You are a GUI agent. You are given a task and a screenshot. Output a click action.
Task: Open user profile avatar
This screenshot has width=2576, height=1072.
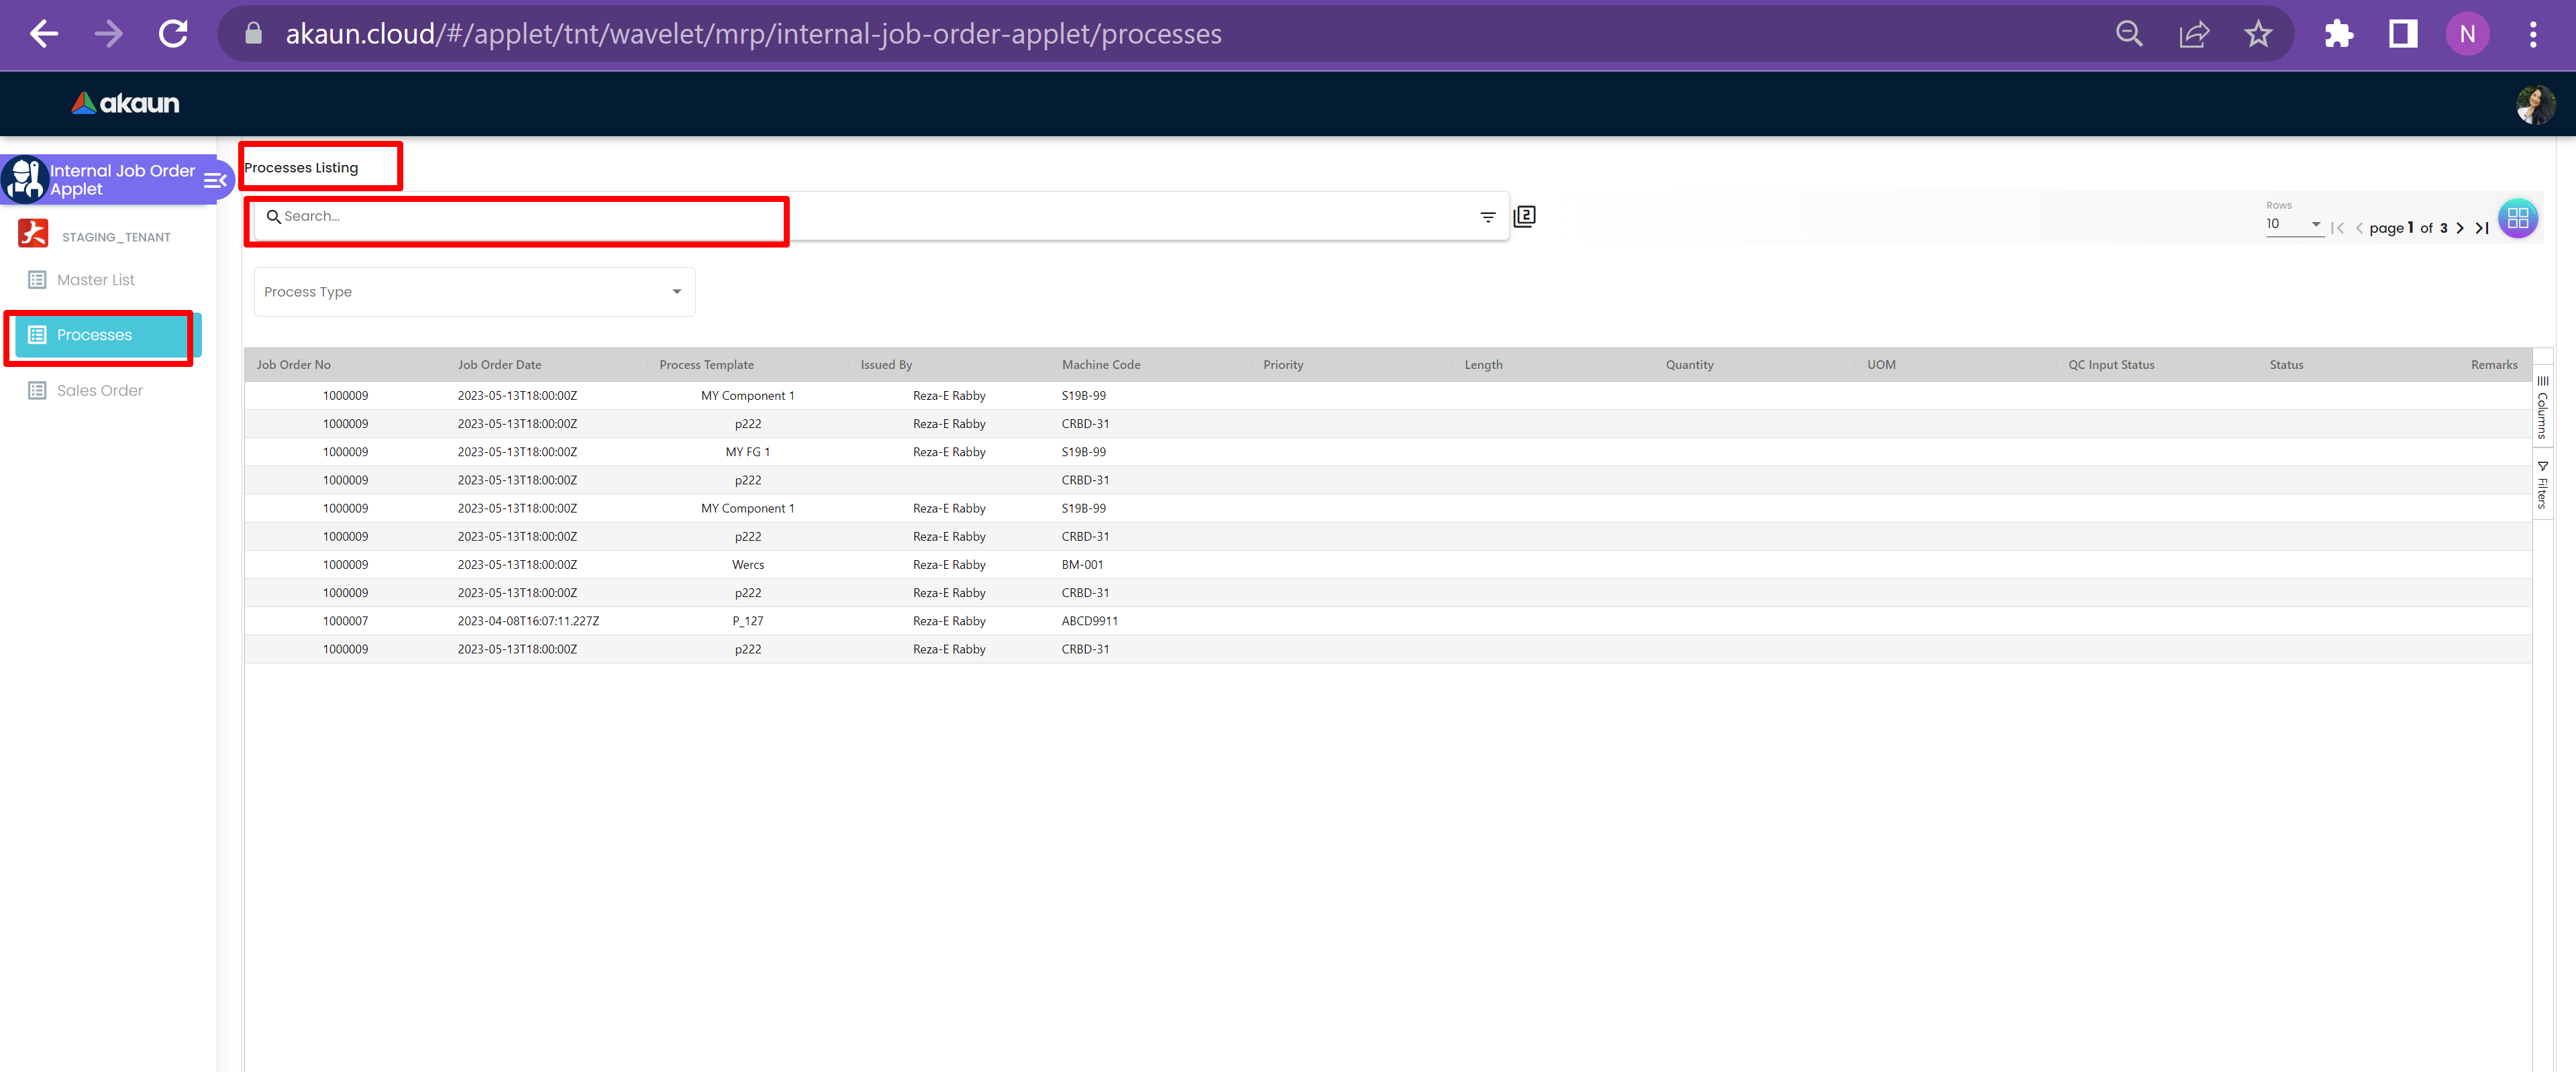[2535, 104]
